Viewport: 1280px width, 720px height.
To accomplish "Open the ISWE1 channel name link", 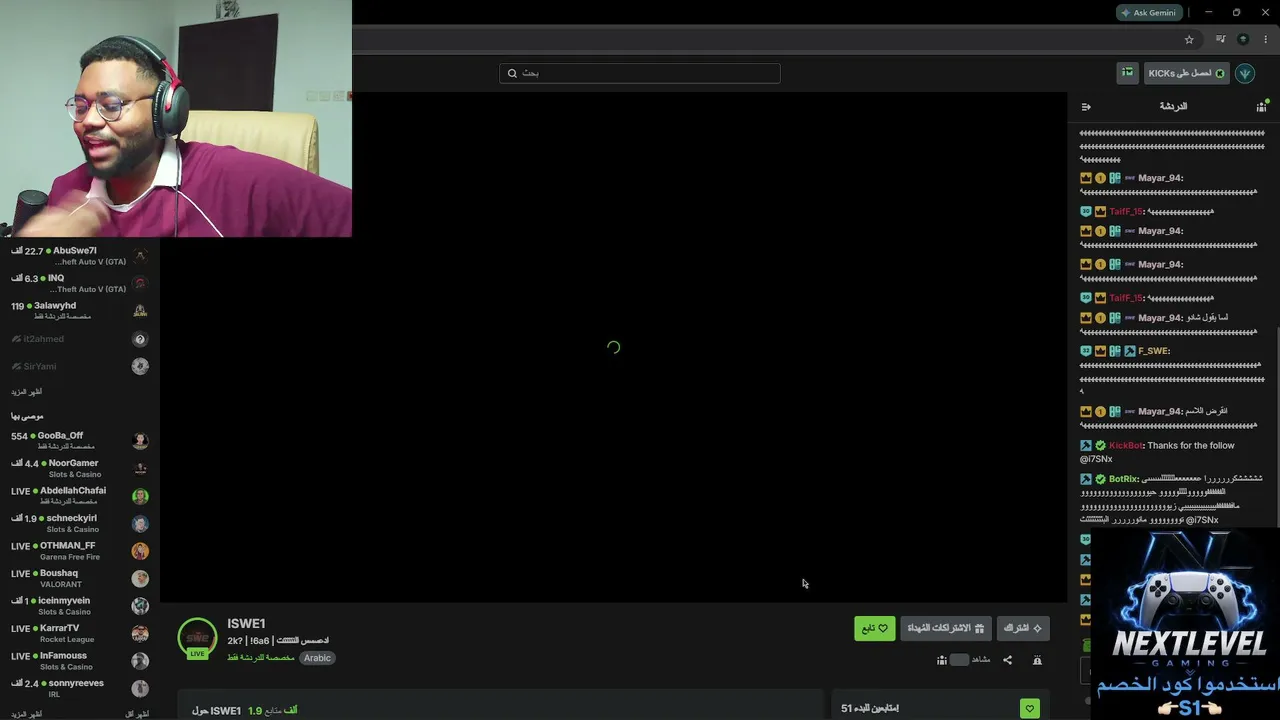I will [246, 624].
